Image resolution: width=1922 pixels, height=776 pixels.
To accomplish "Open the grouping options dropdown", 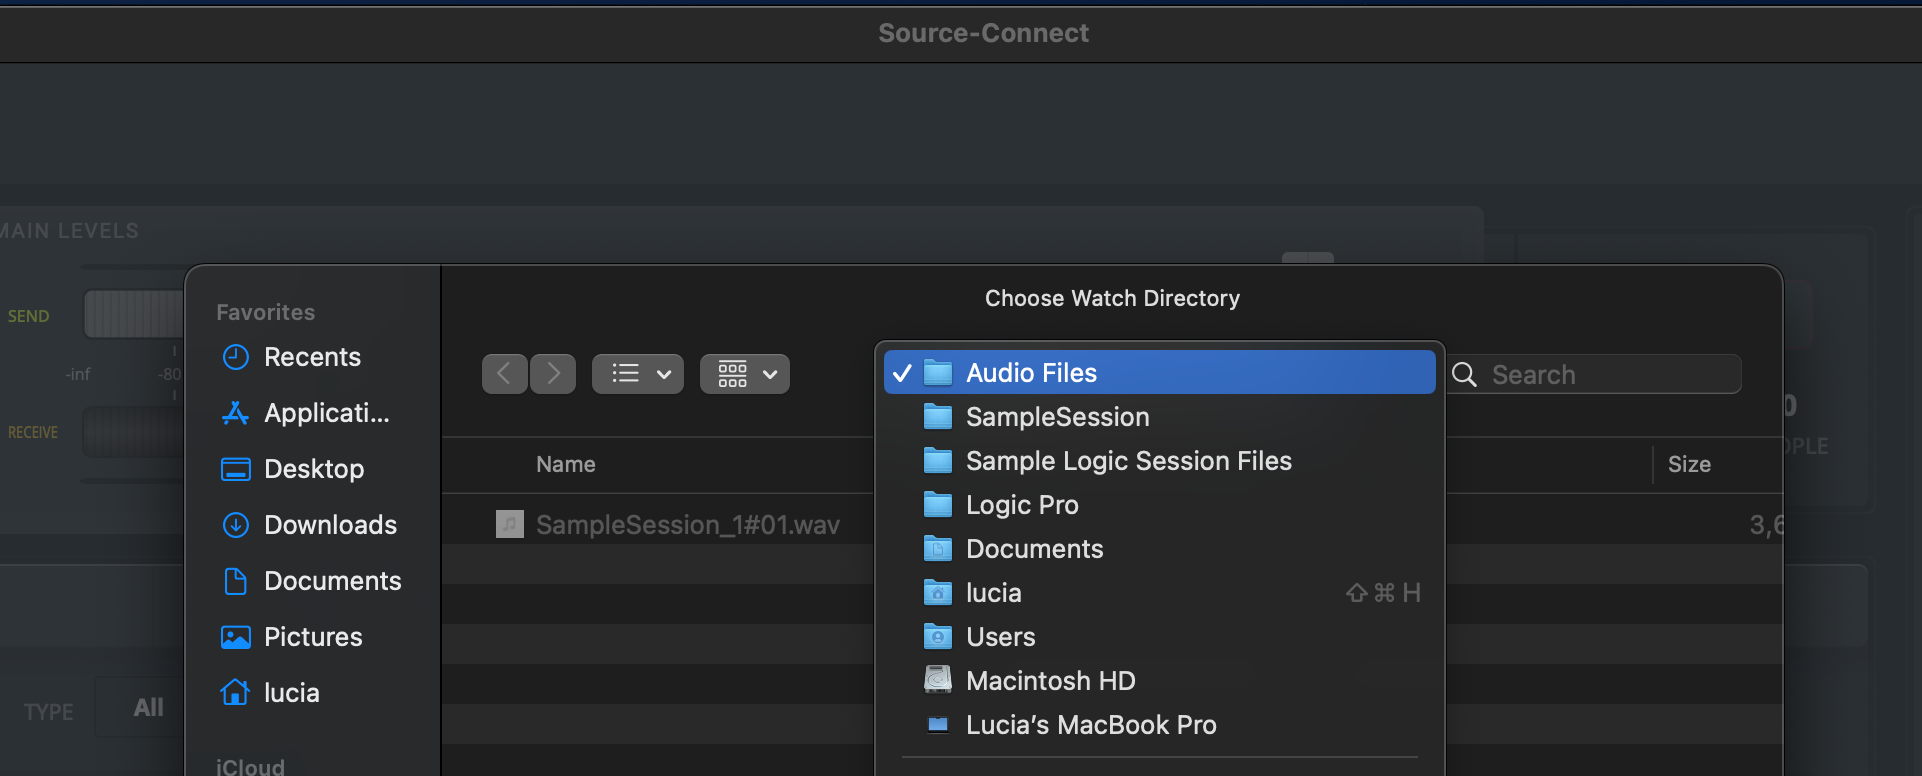I will (x=745, y=374).
